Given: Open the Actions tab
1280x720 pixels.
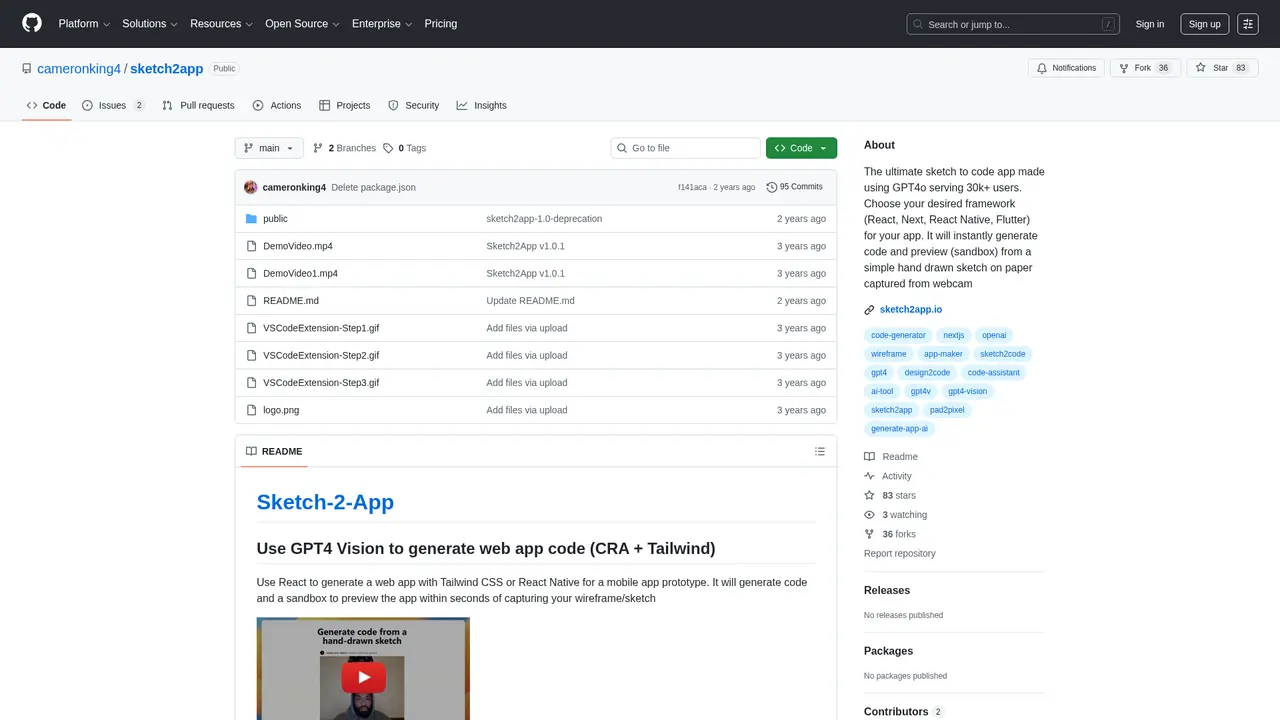Looking at the screenshot, I should coord(277,105).
